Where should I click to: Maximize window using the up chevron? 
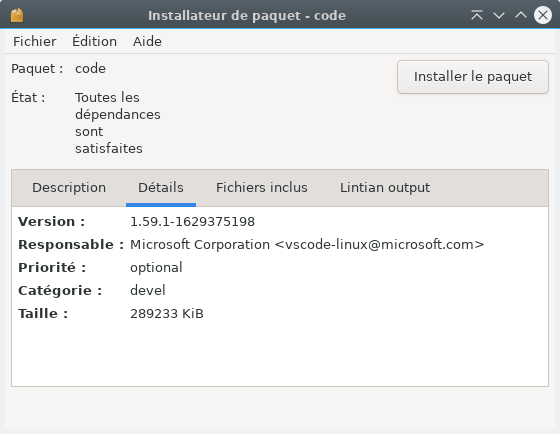pos(521,15)
